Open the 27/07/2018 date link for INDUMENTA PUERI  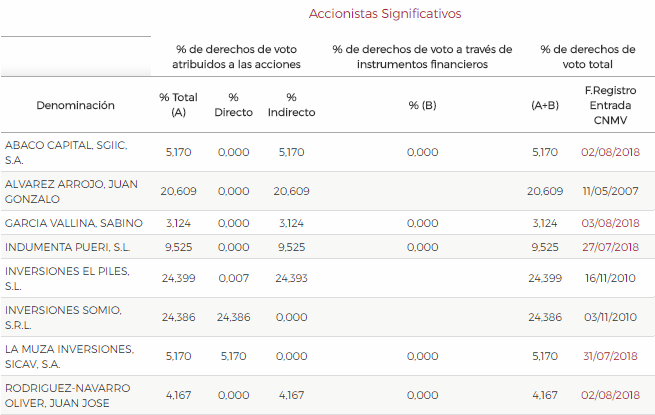tap(610, 247)
